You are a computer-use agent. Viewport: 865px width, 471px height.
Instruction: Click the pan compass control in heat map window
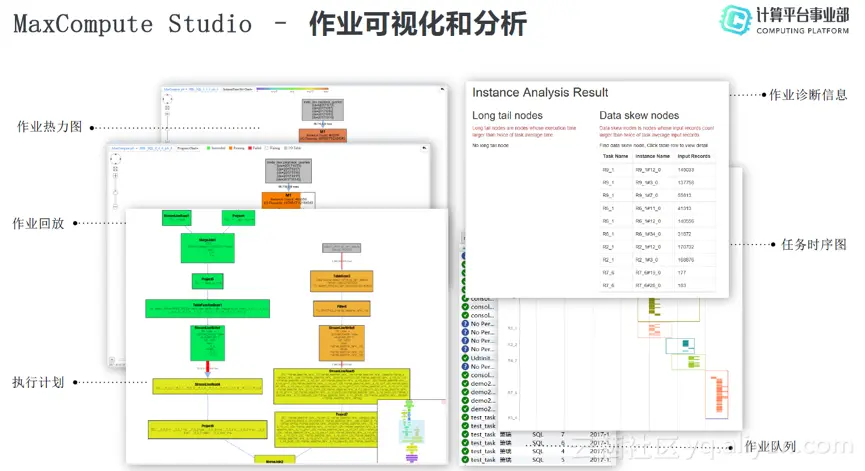point(167,99)
